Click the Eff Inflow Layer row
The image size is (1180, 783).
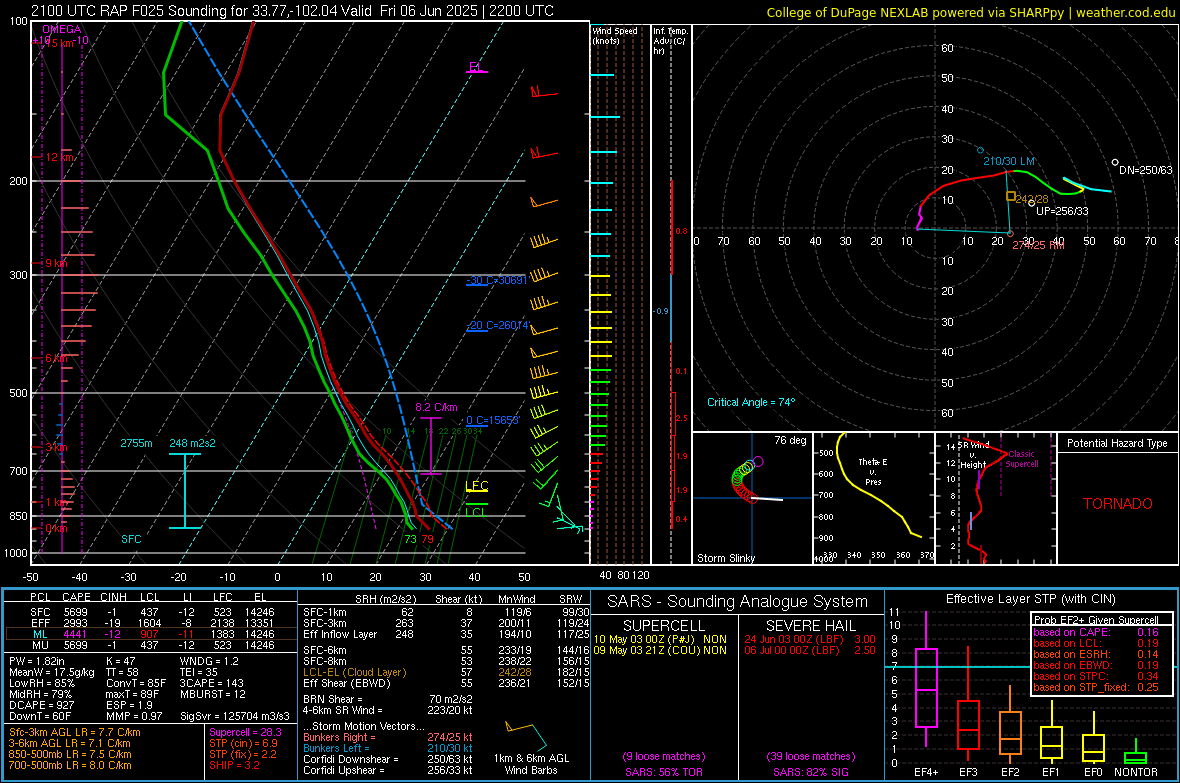446,634
